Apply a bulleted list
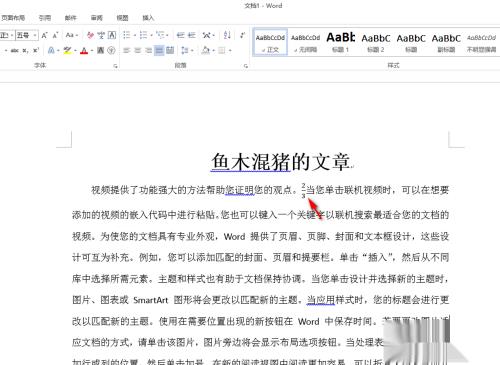Viewport: 500px width, 365px height. click(x=127, y=35)
